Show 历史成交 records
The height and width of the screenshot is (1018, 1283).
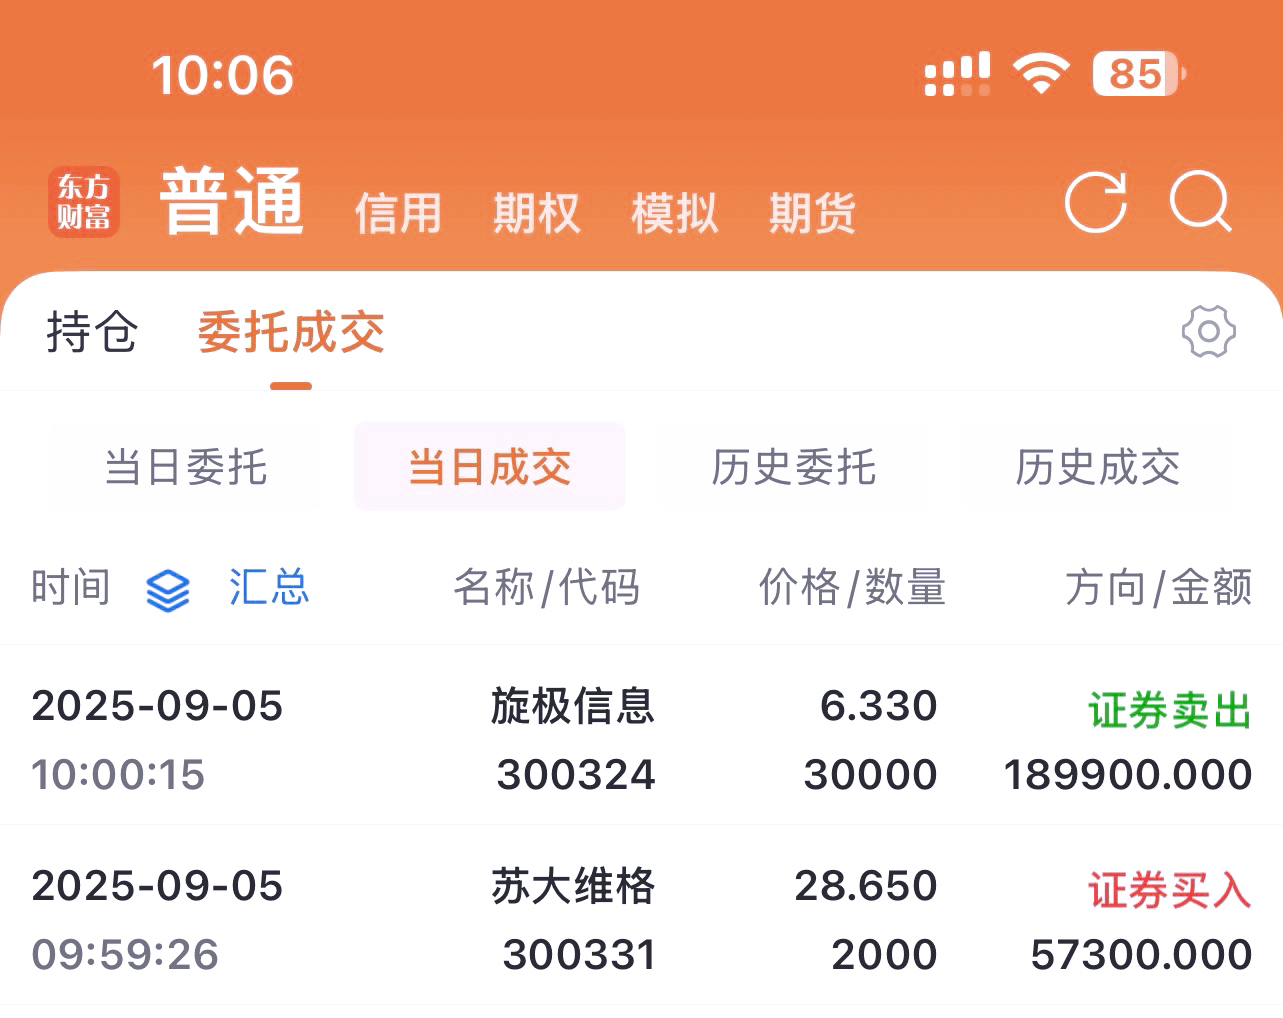[x=1098, y=467]
